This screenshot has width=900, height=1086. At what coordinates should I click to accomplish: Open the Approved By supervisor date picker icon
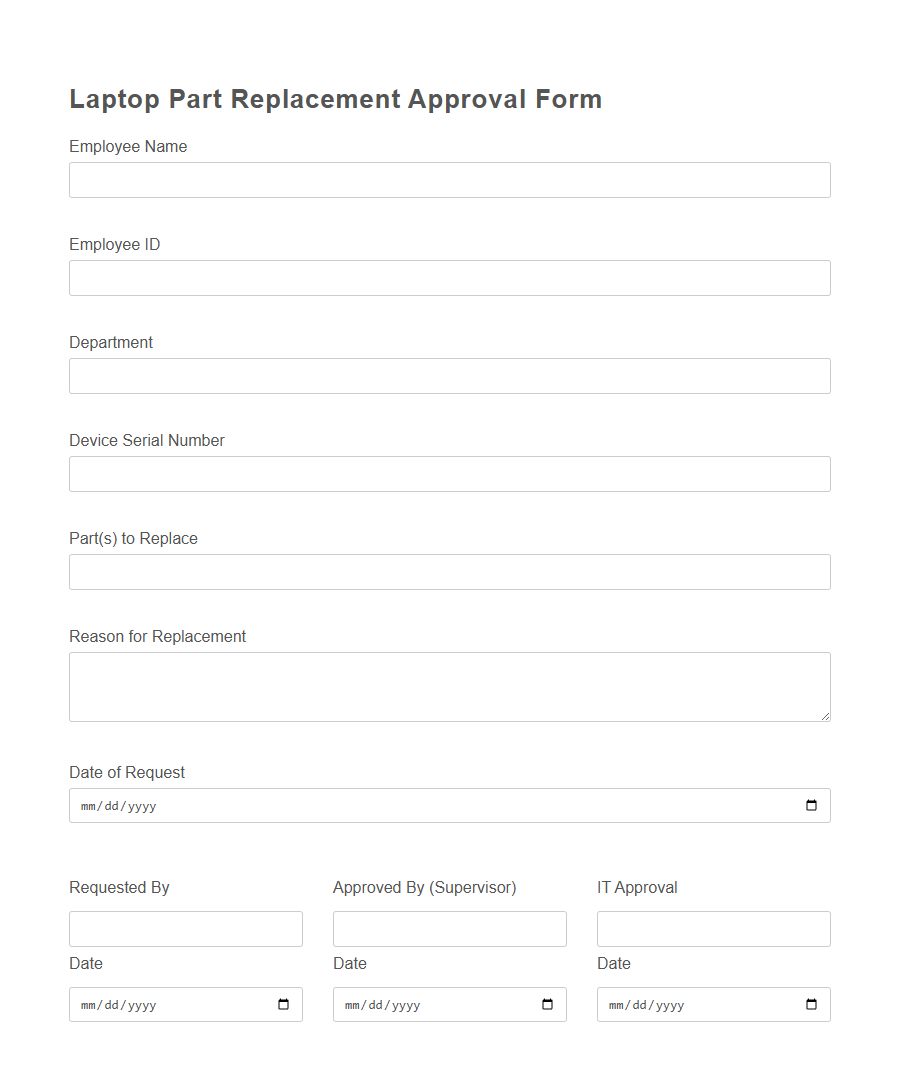coord(547,1004)
